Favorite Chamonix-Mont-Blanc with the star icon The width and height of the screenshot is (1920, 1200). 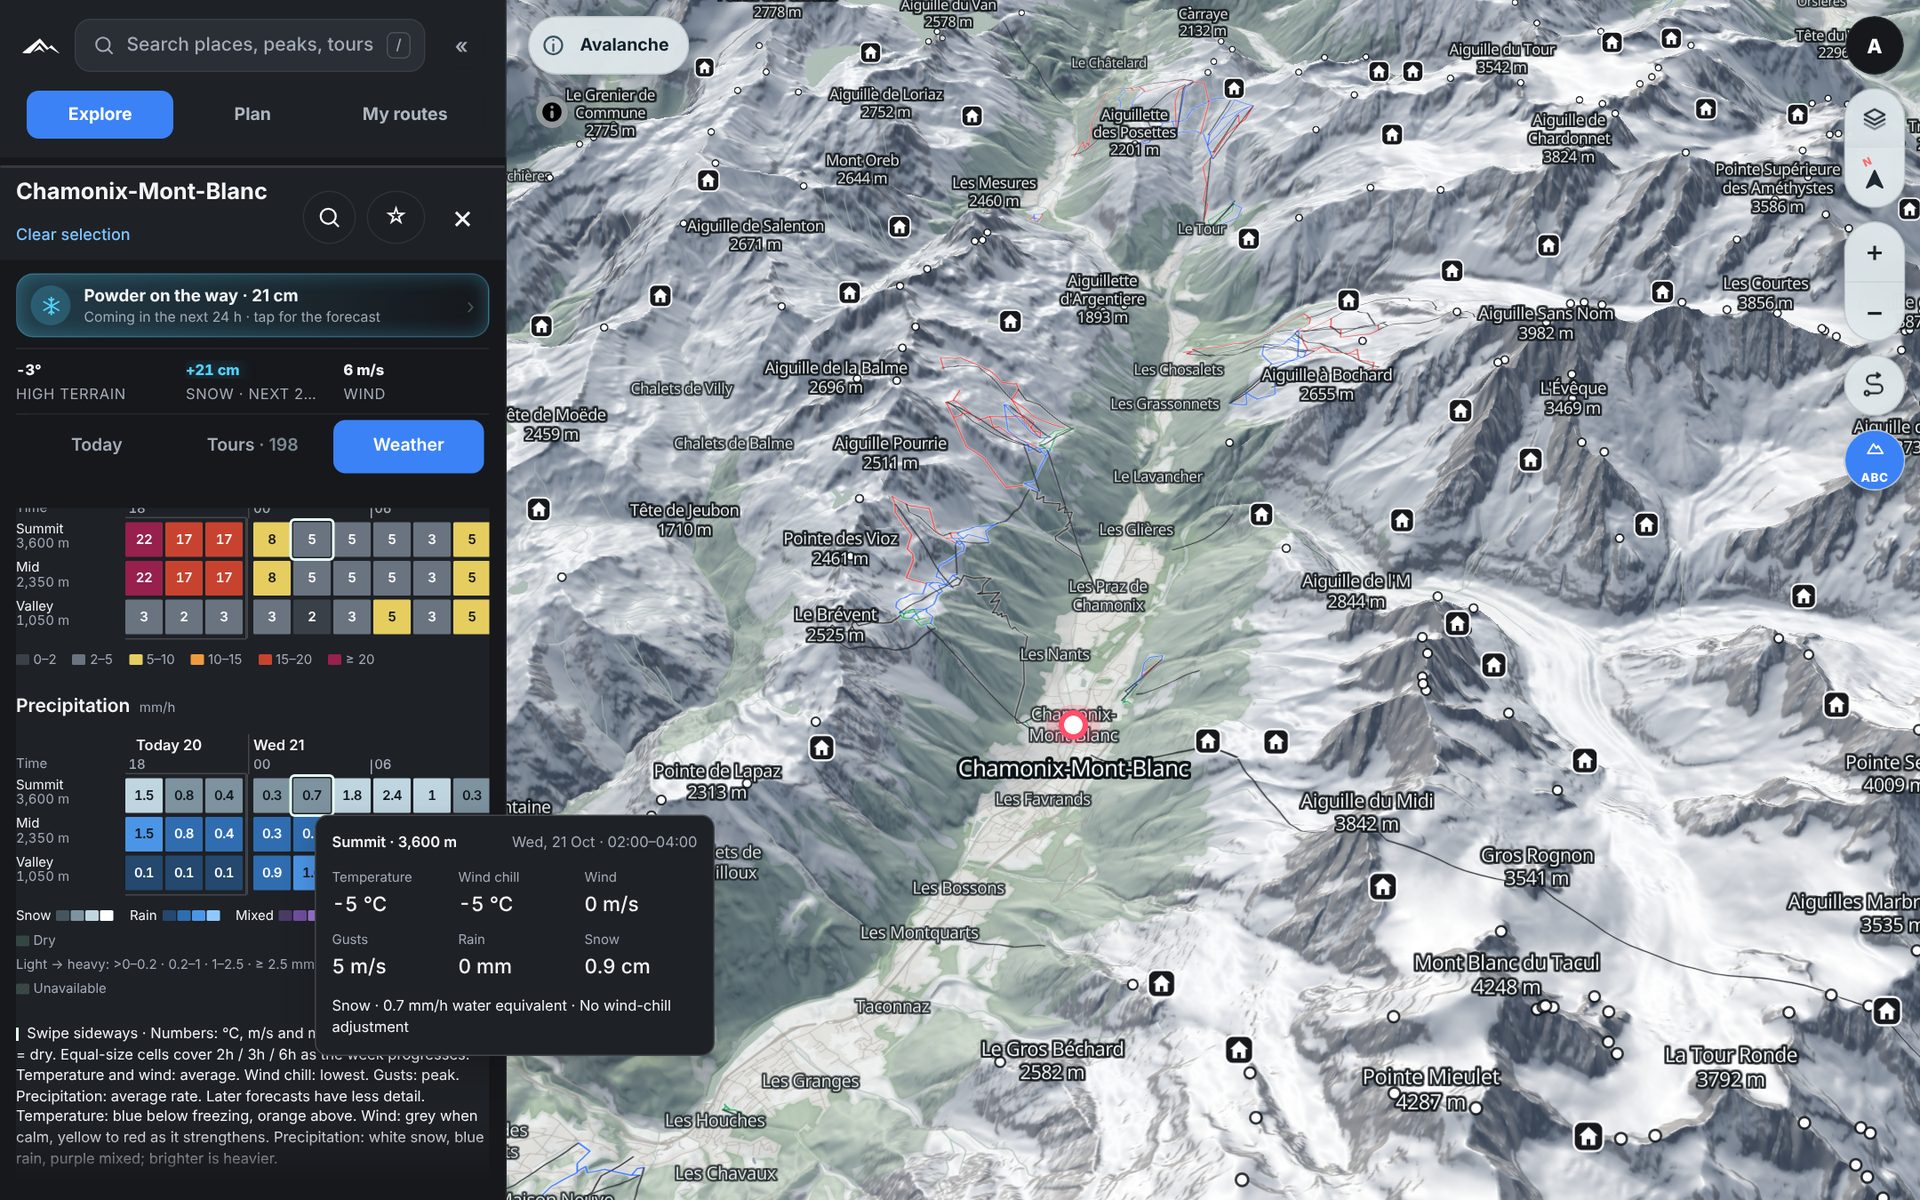[396, 217]
